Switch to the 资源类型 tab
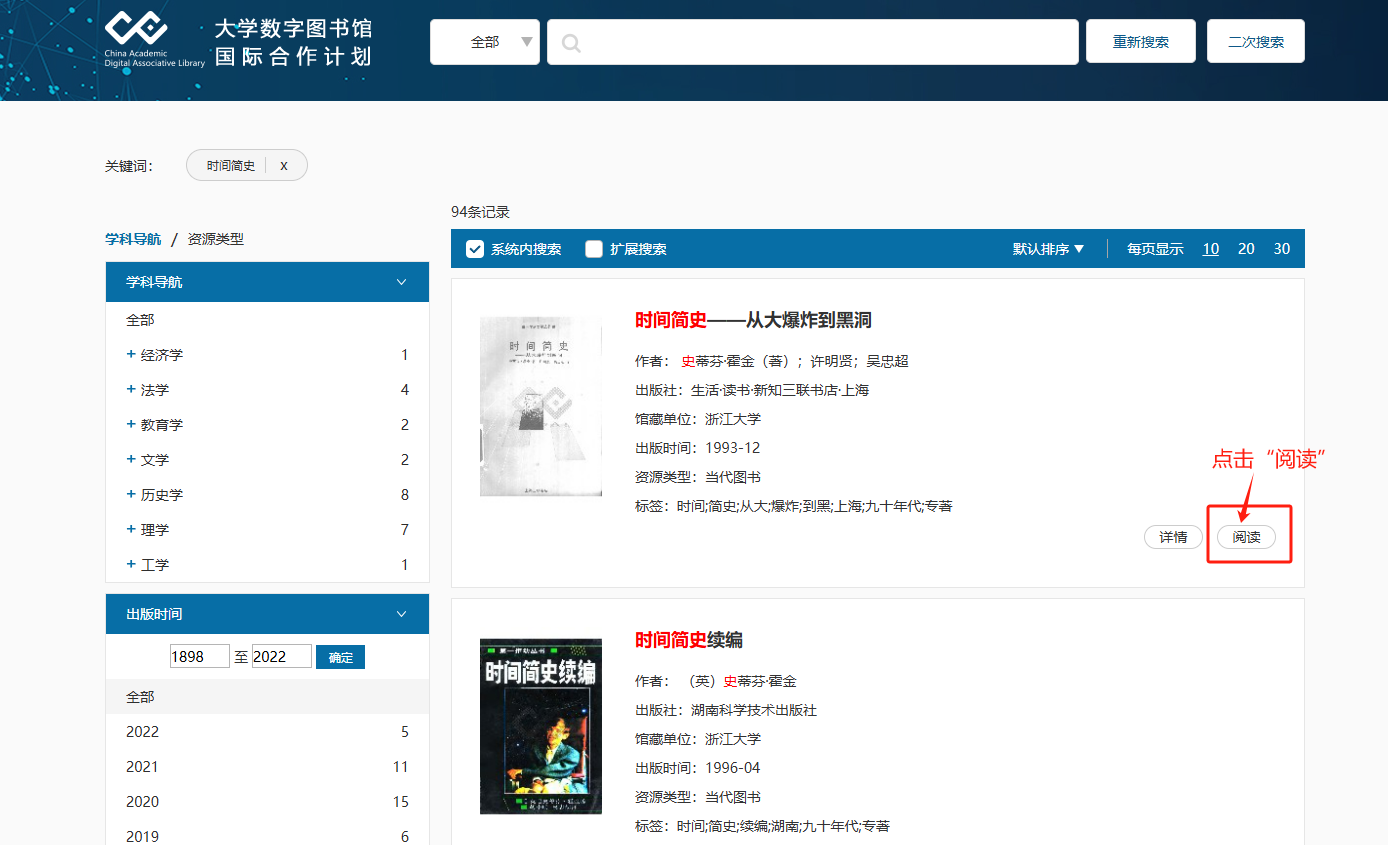 215,239
